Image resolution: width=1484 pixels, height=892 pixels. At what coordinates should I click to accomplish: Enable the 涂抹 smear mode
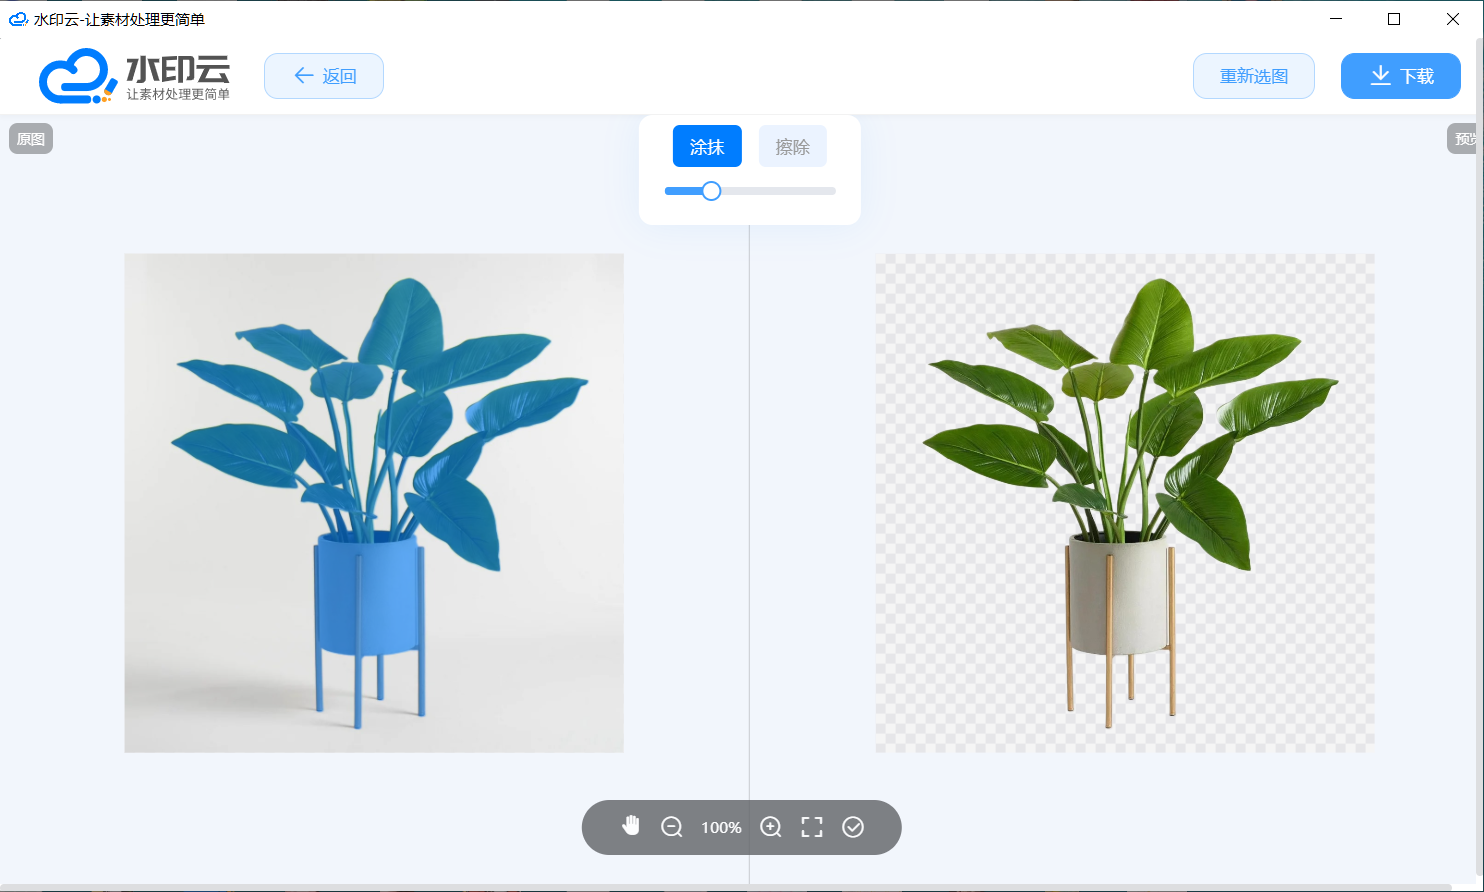click(707, 147)
